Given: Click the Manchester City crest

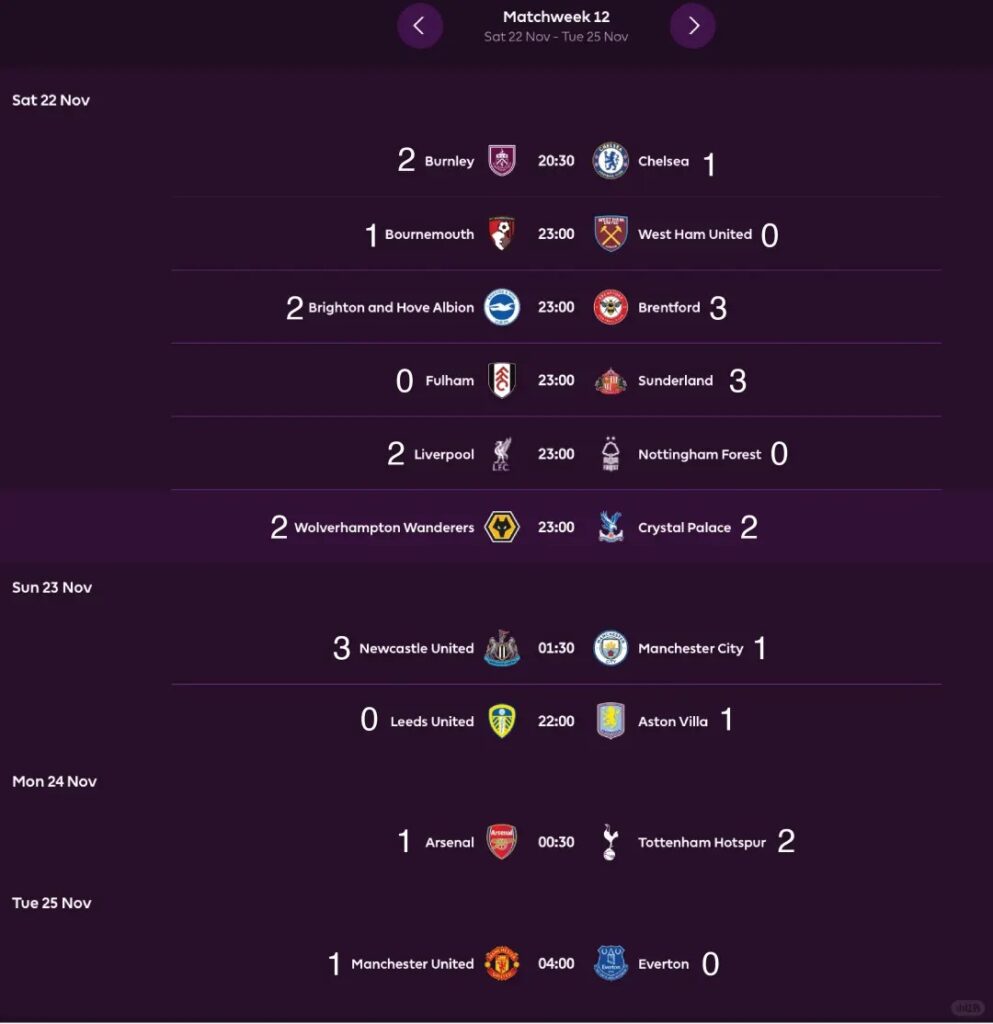Looking at the screenshot, I should pos(610,648).
